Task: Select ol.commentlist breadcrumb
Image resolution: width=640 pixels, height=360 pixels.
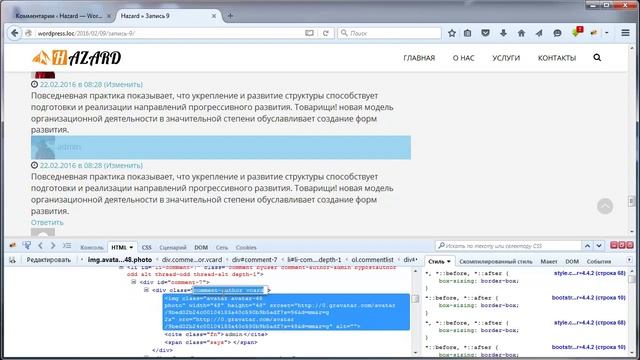Action: click(372, 260)
